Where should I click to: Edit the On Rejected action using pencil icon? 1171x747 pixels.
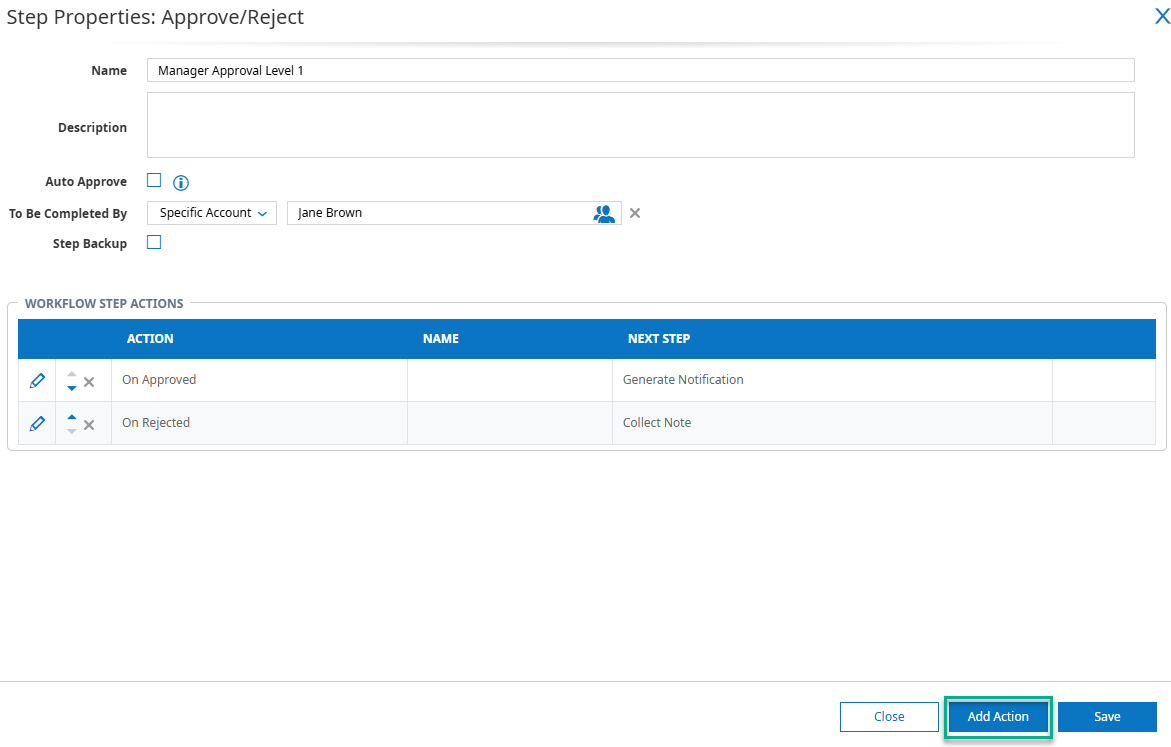pyautogui.click(x=36, y=422)
